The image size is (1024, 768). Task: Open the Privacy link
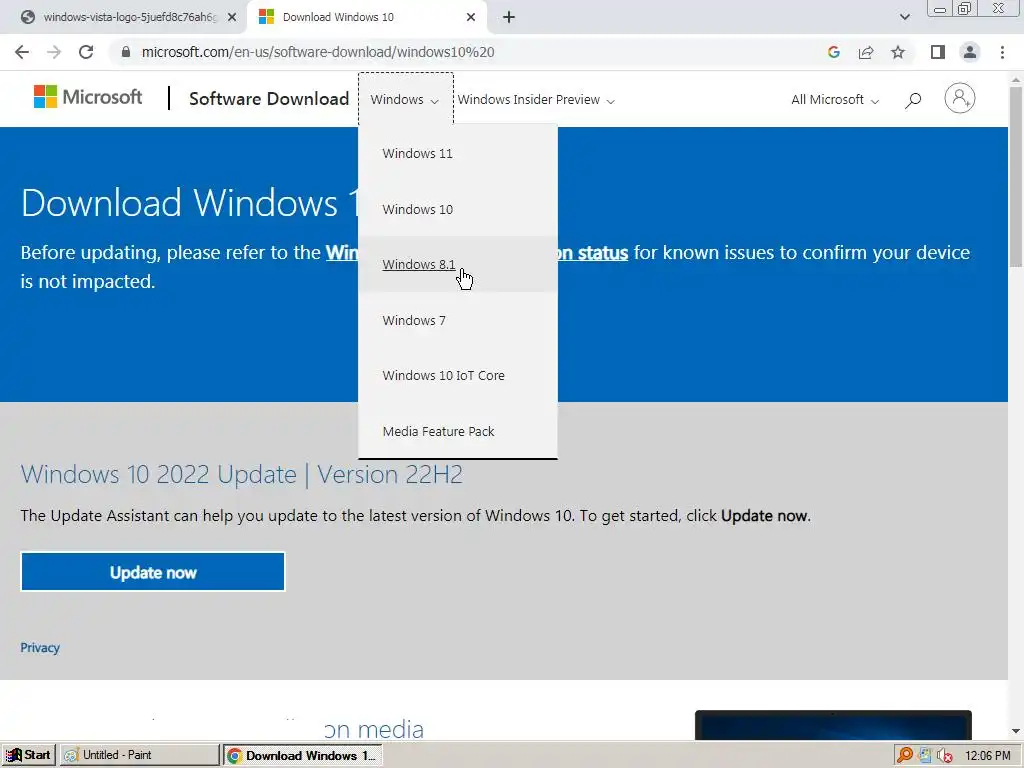click(40, 648)
